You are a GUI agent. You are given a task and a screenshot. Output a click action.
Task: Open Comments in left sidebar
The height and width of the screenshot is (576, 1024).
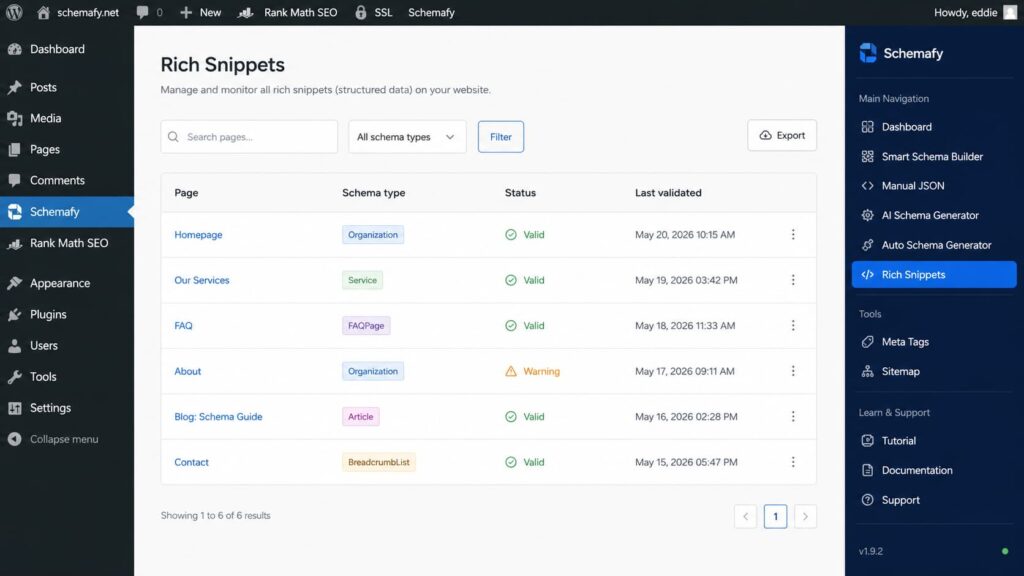(67, 180)
